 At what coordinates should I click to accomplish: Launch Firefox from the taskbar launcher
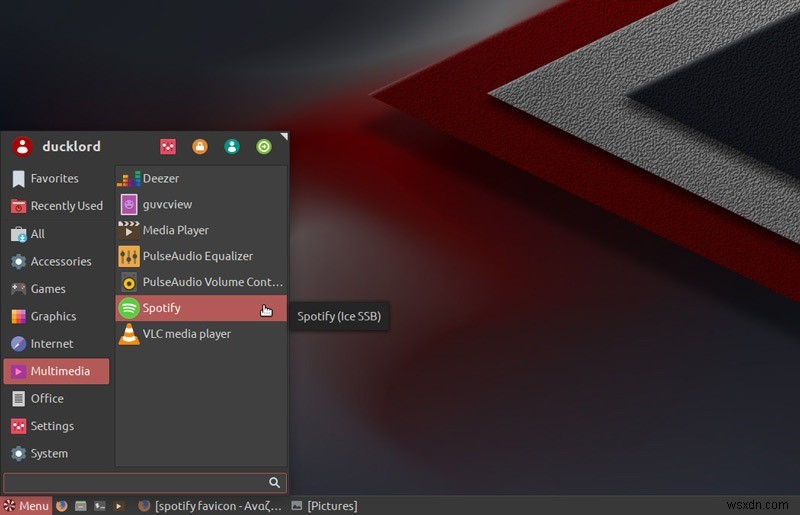[62, 506]
